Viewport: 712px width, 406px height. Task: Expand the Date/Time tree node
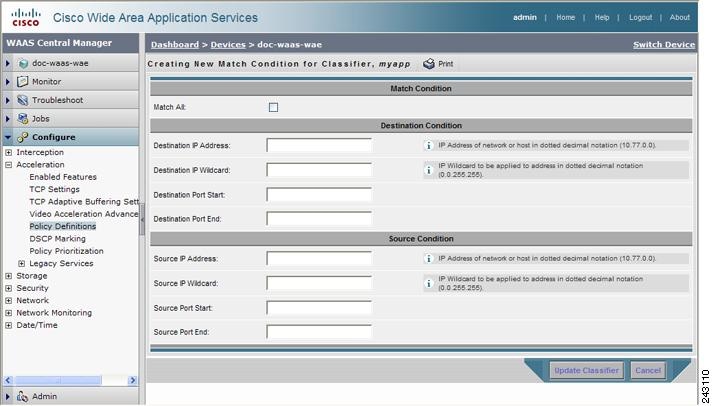click(9, 325)
